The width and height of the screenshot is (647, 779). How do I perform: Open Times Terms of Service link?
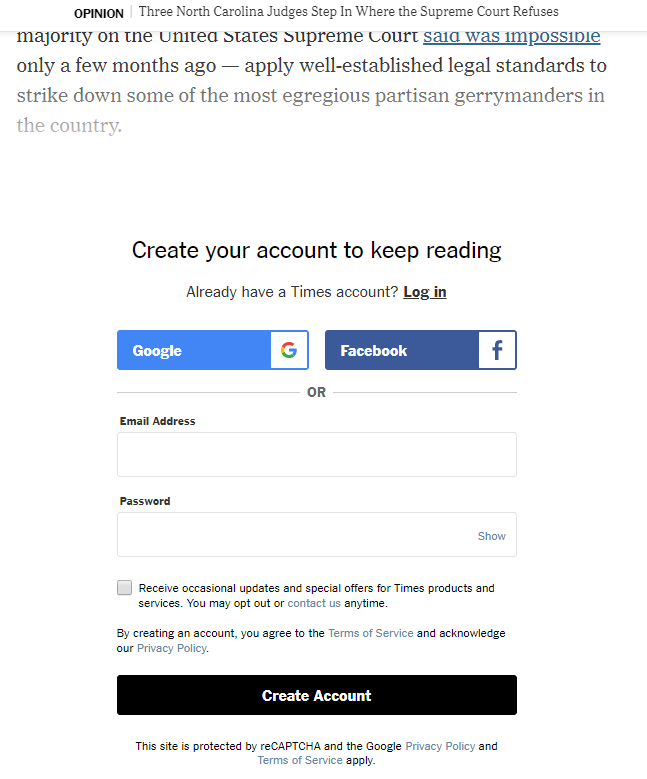pos(371,633)
